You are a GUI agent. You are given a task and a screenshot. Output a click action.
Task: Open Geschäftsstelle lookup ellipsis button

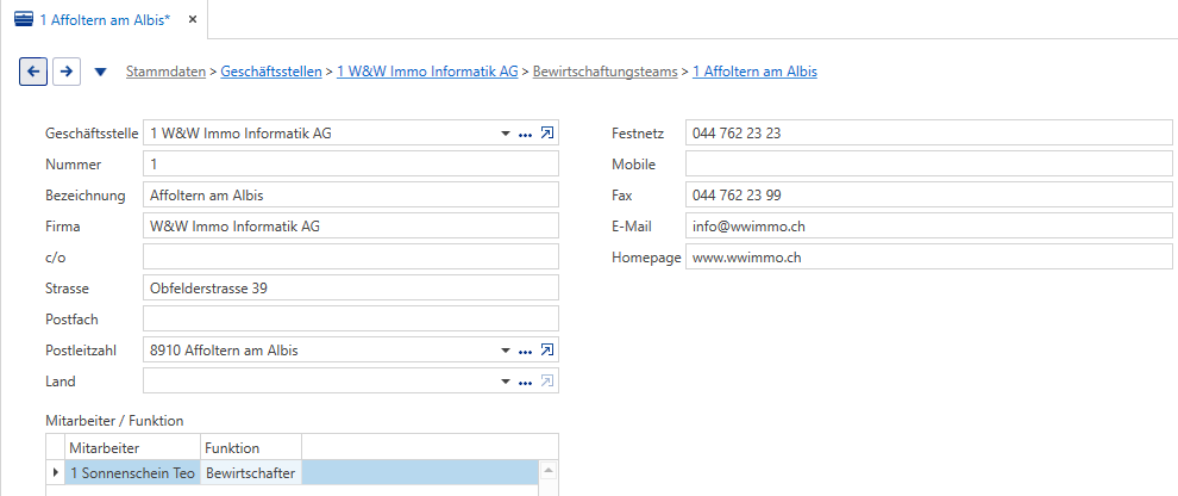tap(525, 134)
